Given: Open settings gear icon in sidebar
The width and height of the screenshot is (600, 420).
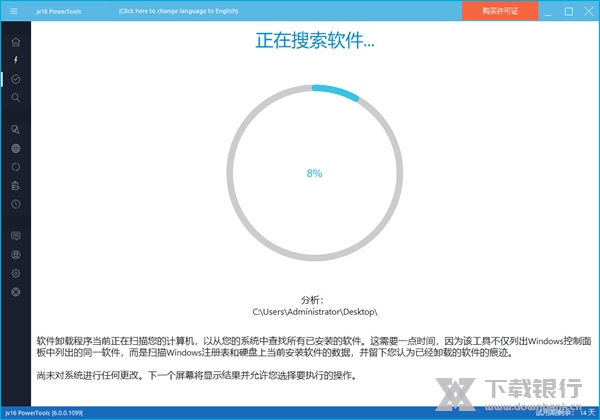Looking at the screenshot, I should pos(15,272).
